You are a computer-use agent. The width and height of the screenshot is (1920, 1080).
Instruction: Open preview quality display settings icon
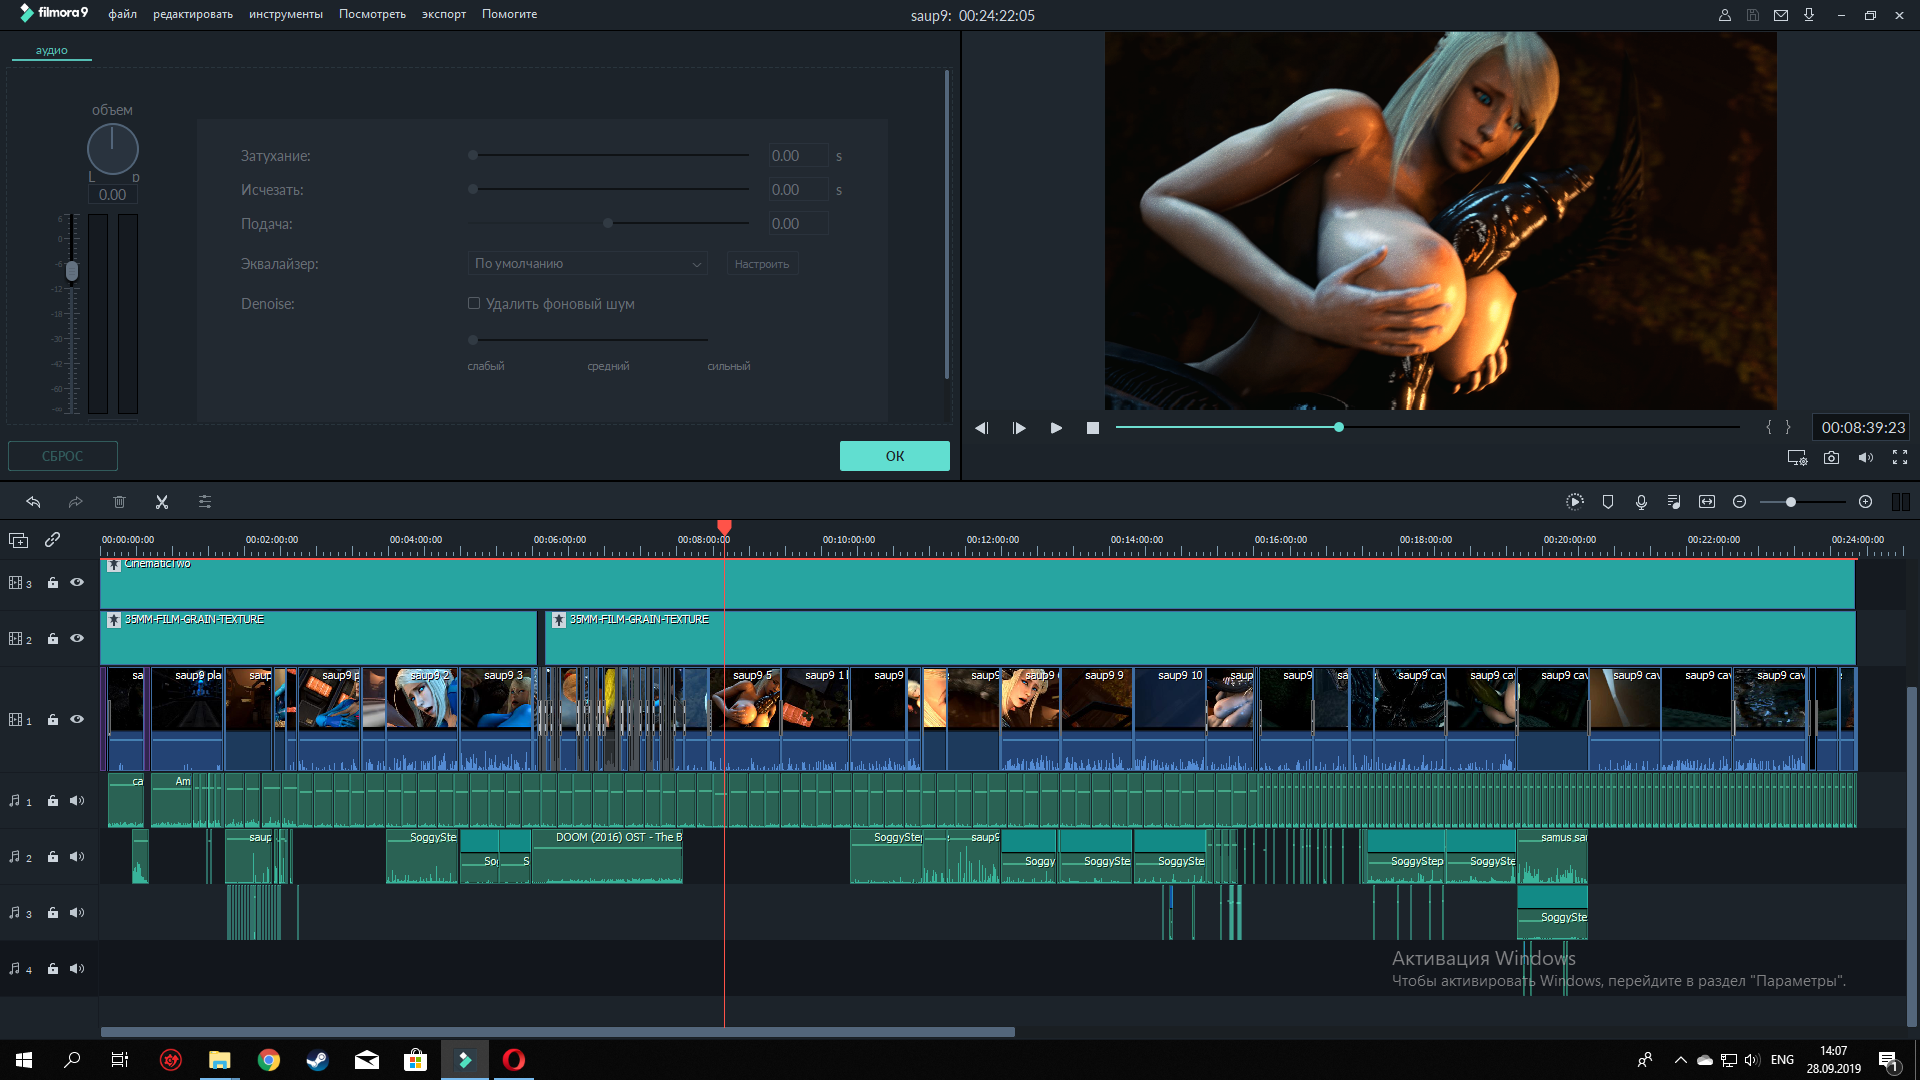tap(1797, 458)
